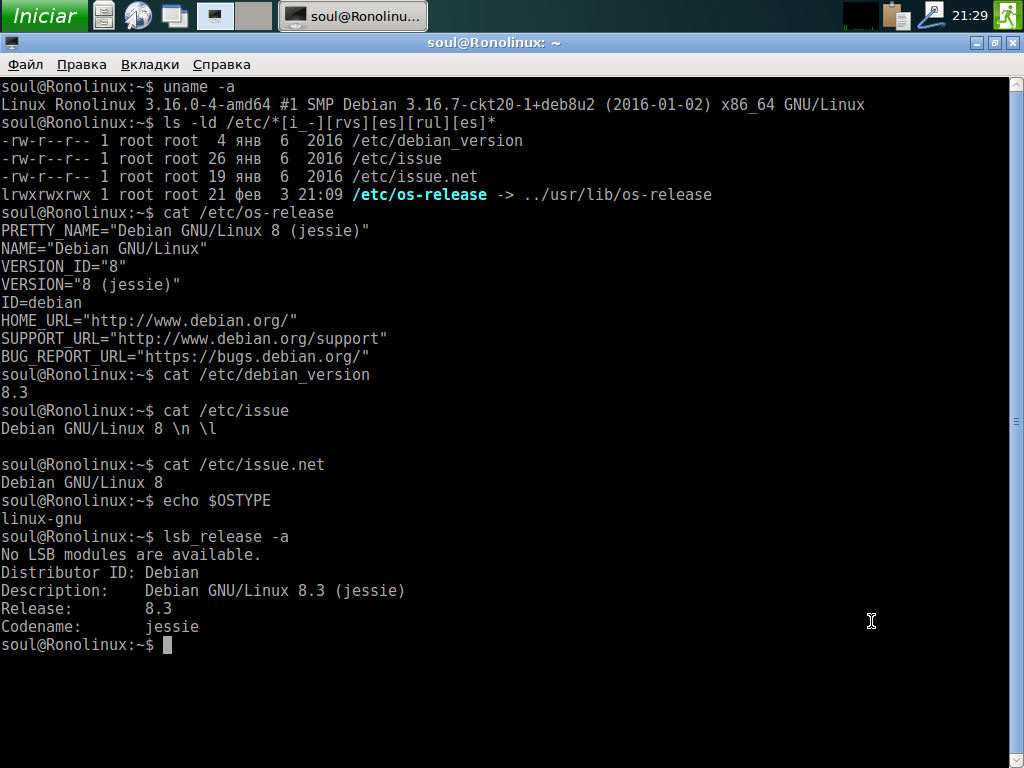Click the SUPPORT_URL line
Image resolution: width=1024 pixels, height=768 pixels.
[194, 339]
